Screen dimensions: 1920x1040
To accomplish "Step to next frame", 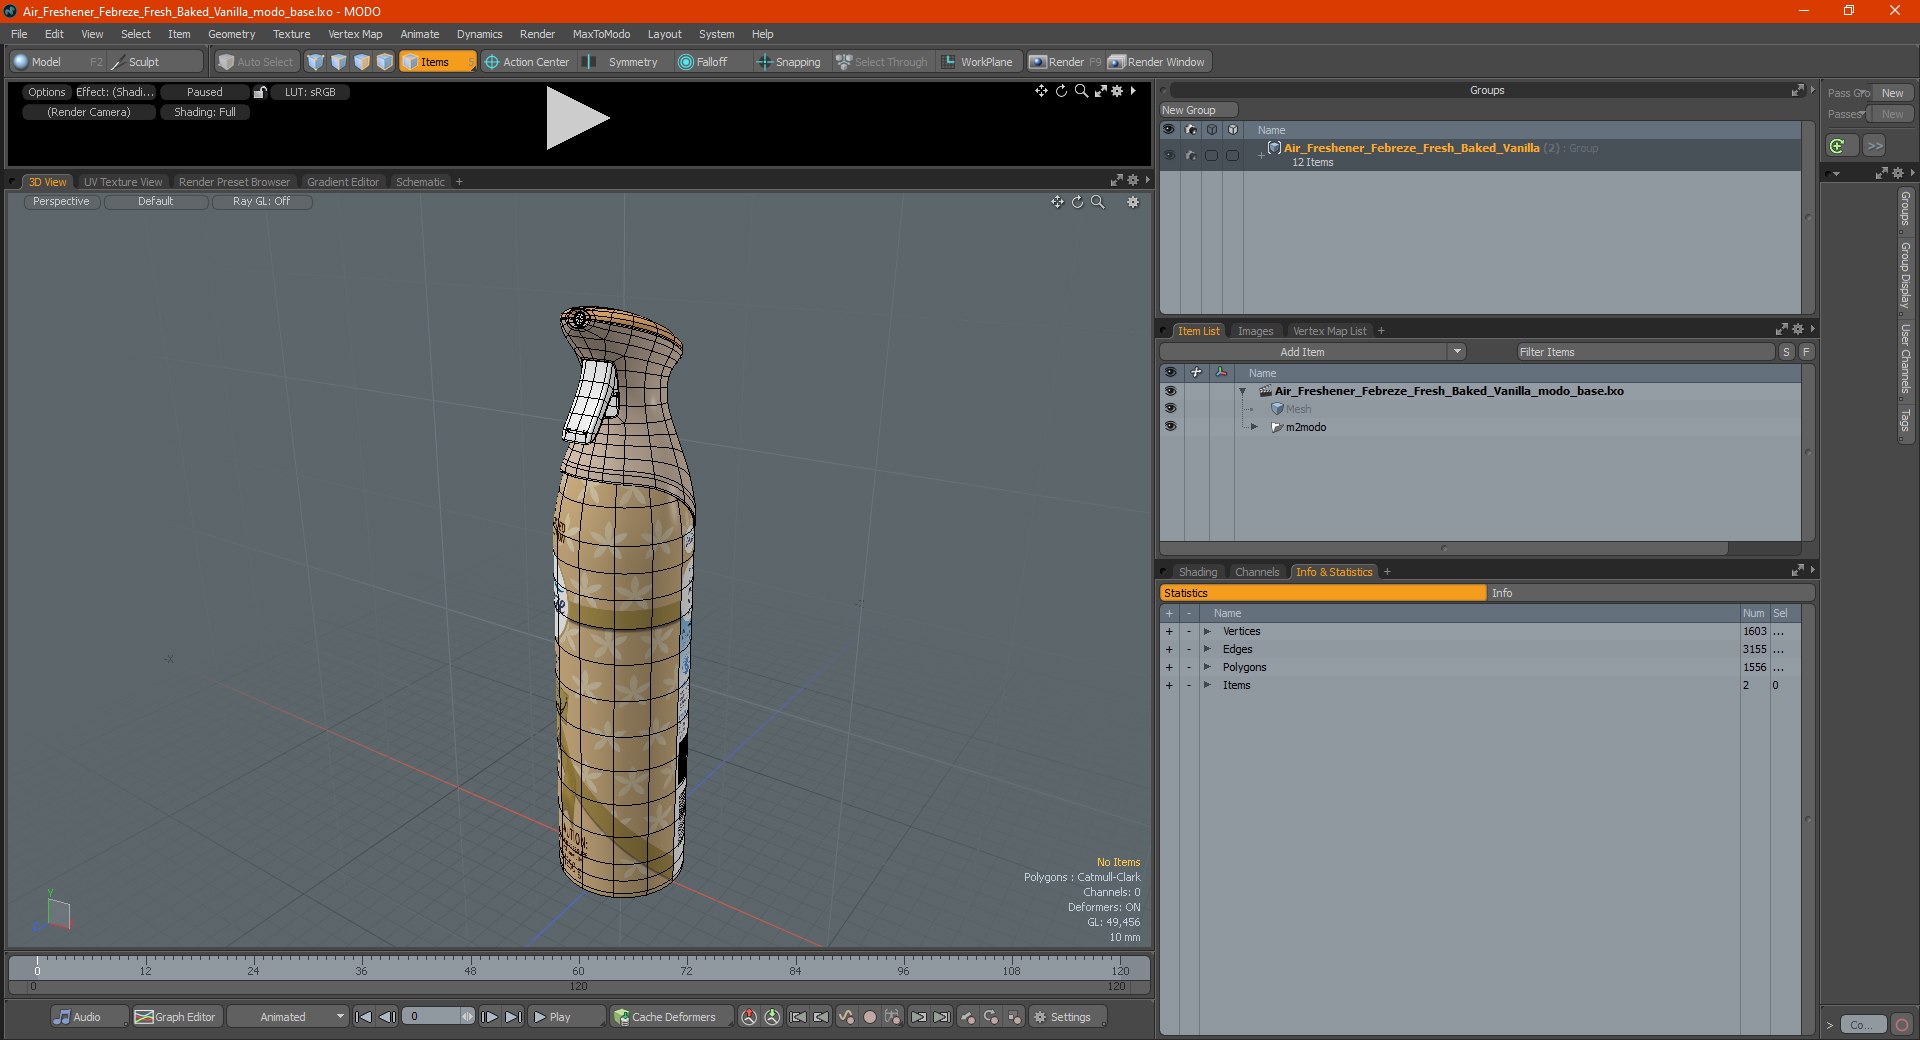I will tap(489, 1017).
